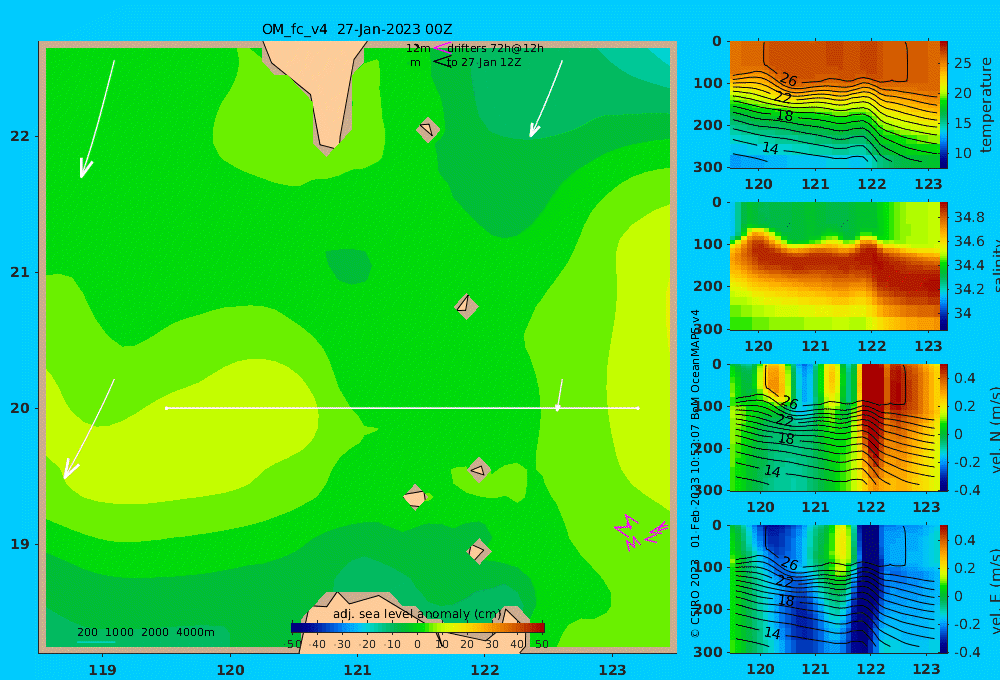Click the '14' contour label in vel. E panel
1000x680 pixels.
[772, 633]
